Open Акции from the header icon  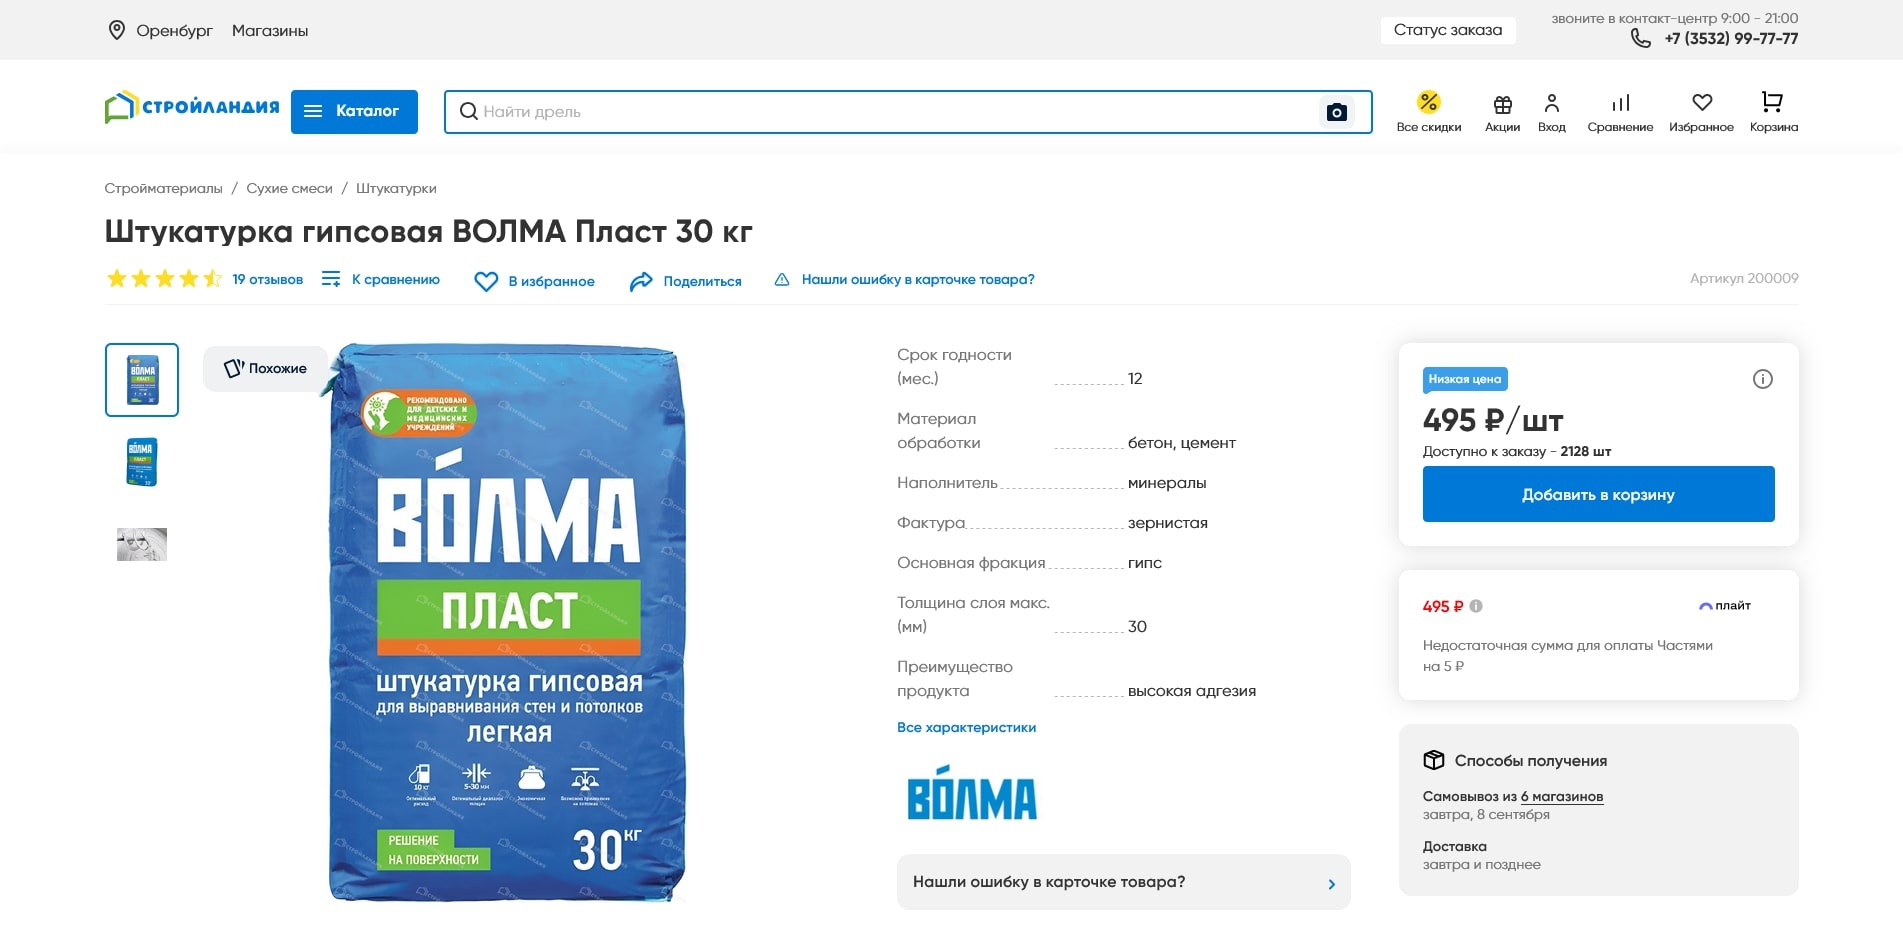pos(1503,103)
